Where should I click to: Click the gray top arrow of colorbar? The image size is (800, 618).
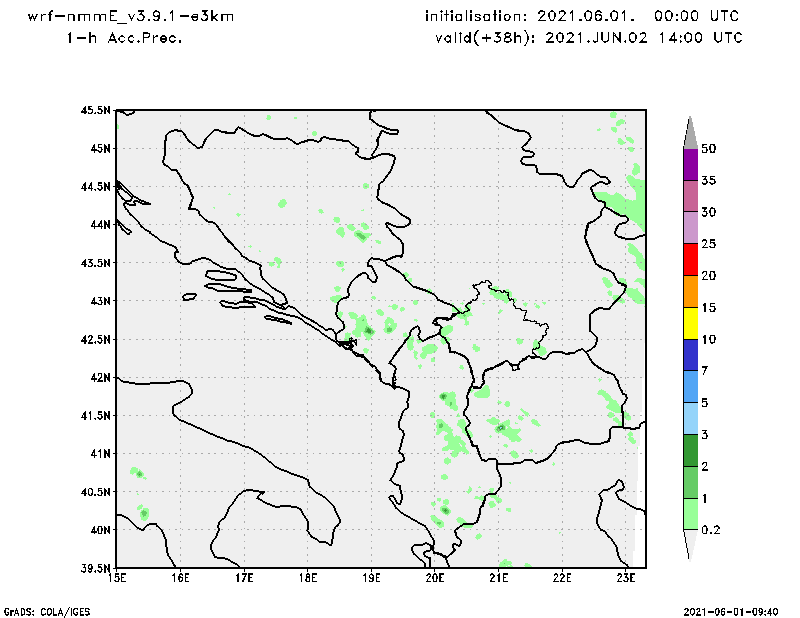690,133
